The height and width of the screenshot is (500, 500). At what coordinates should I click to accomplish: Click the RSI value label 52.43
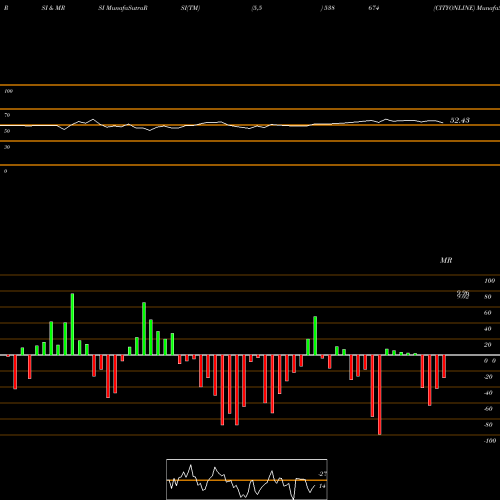coord(460,120)
